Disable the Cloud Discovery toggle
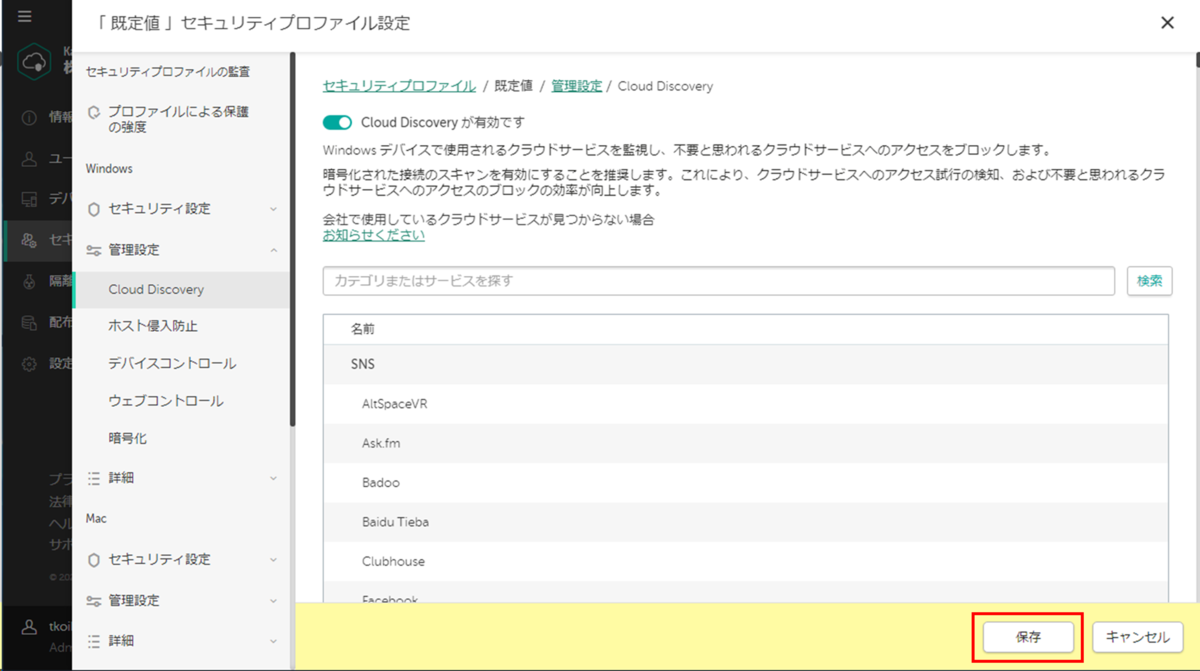 pyautogui.click(x=337, y=121)
